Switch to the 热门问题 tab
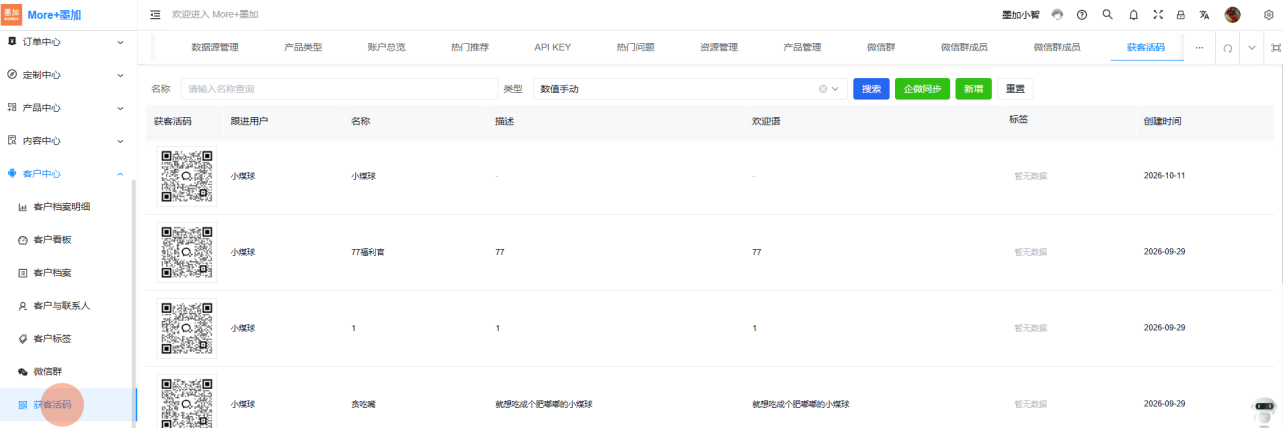1283x428 pixels. point(635,47)
